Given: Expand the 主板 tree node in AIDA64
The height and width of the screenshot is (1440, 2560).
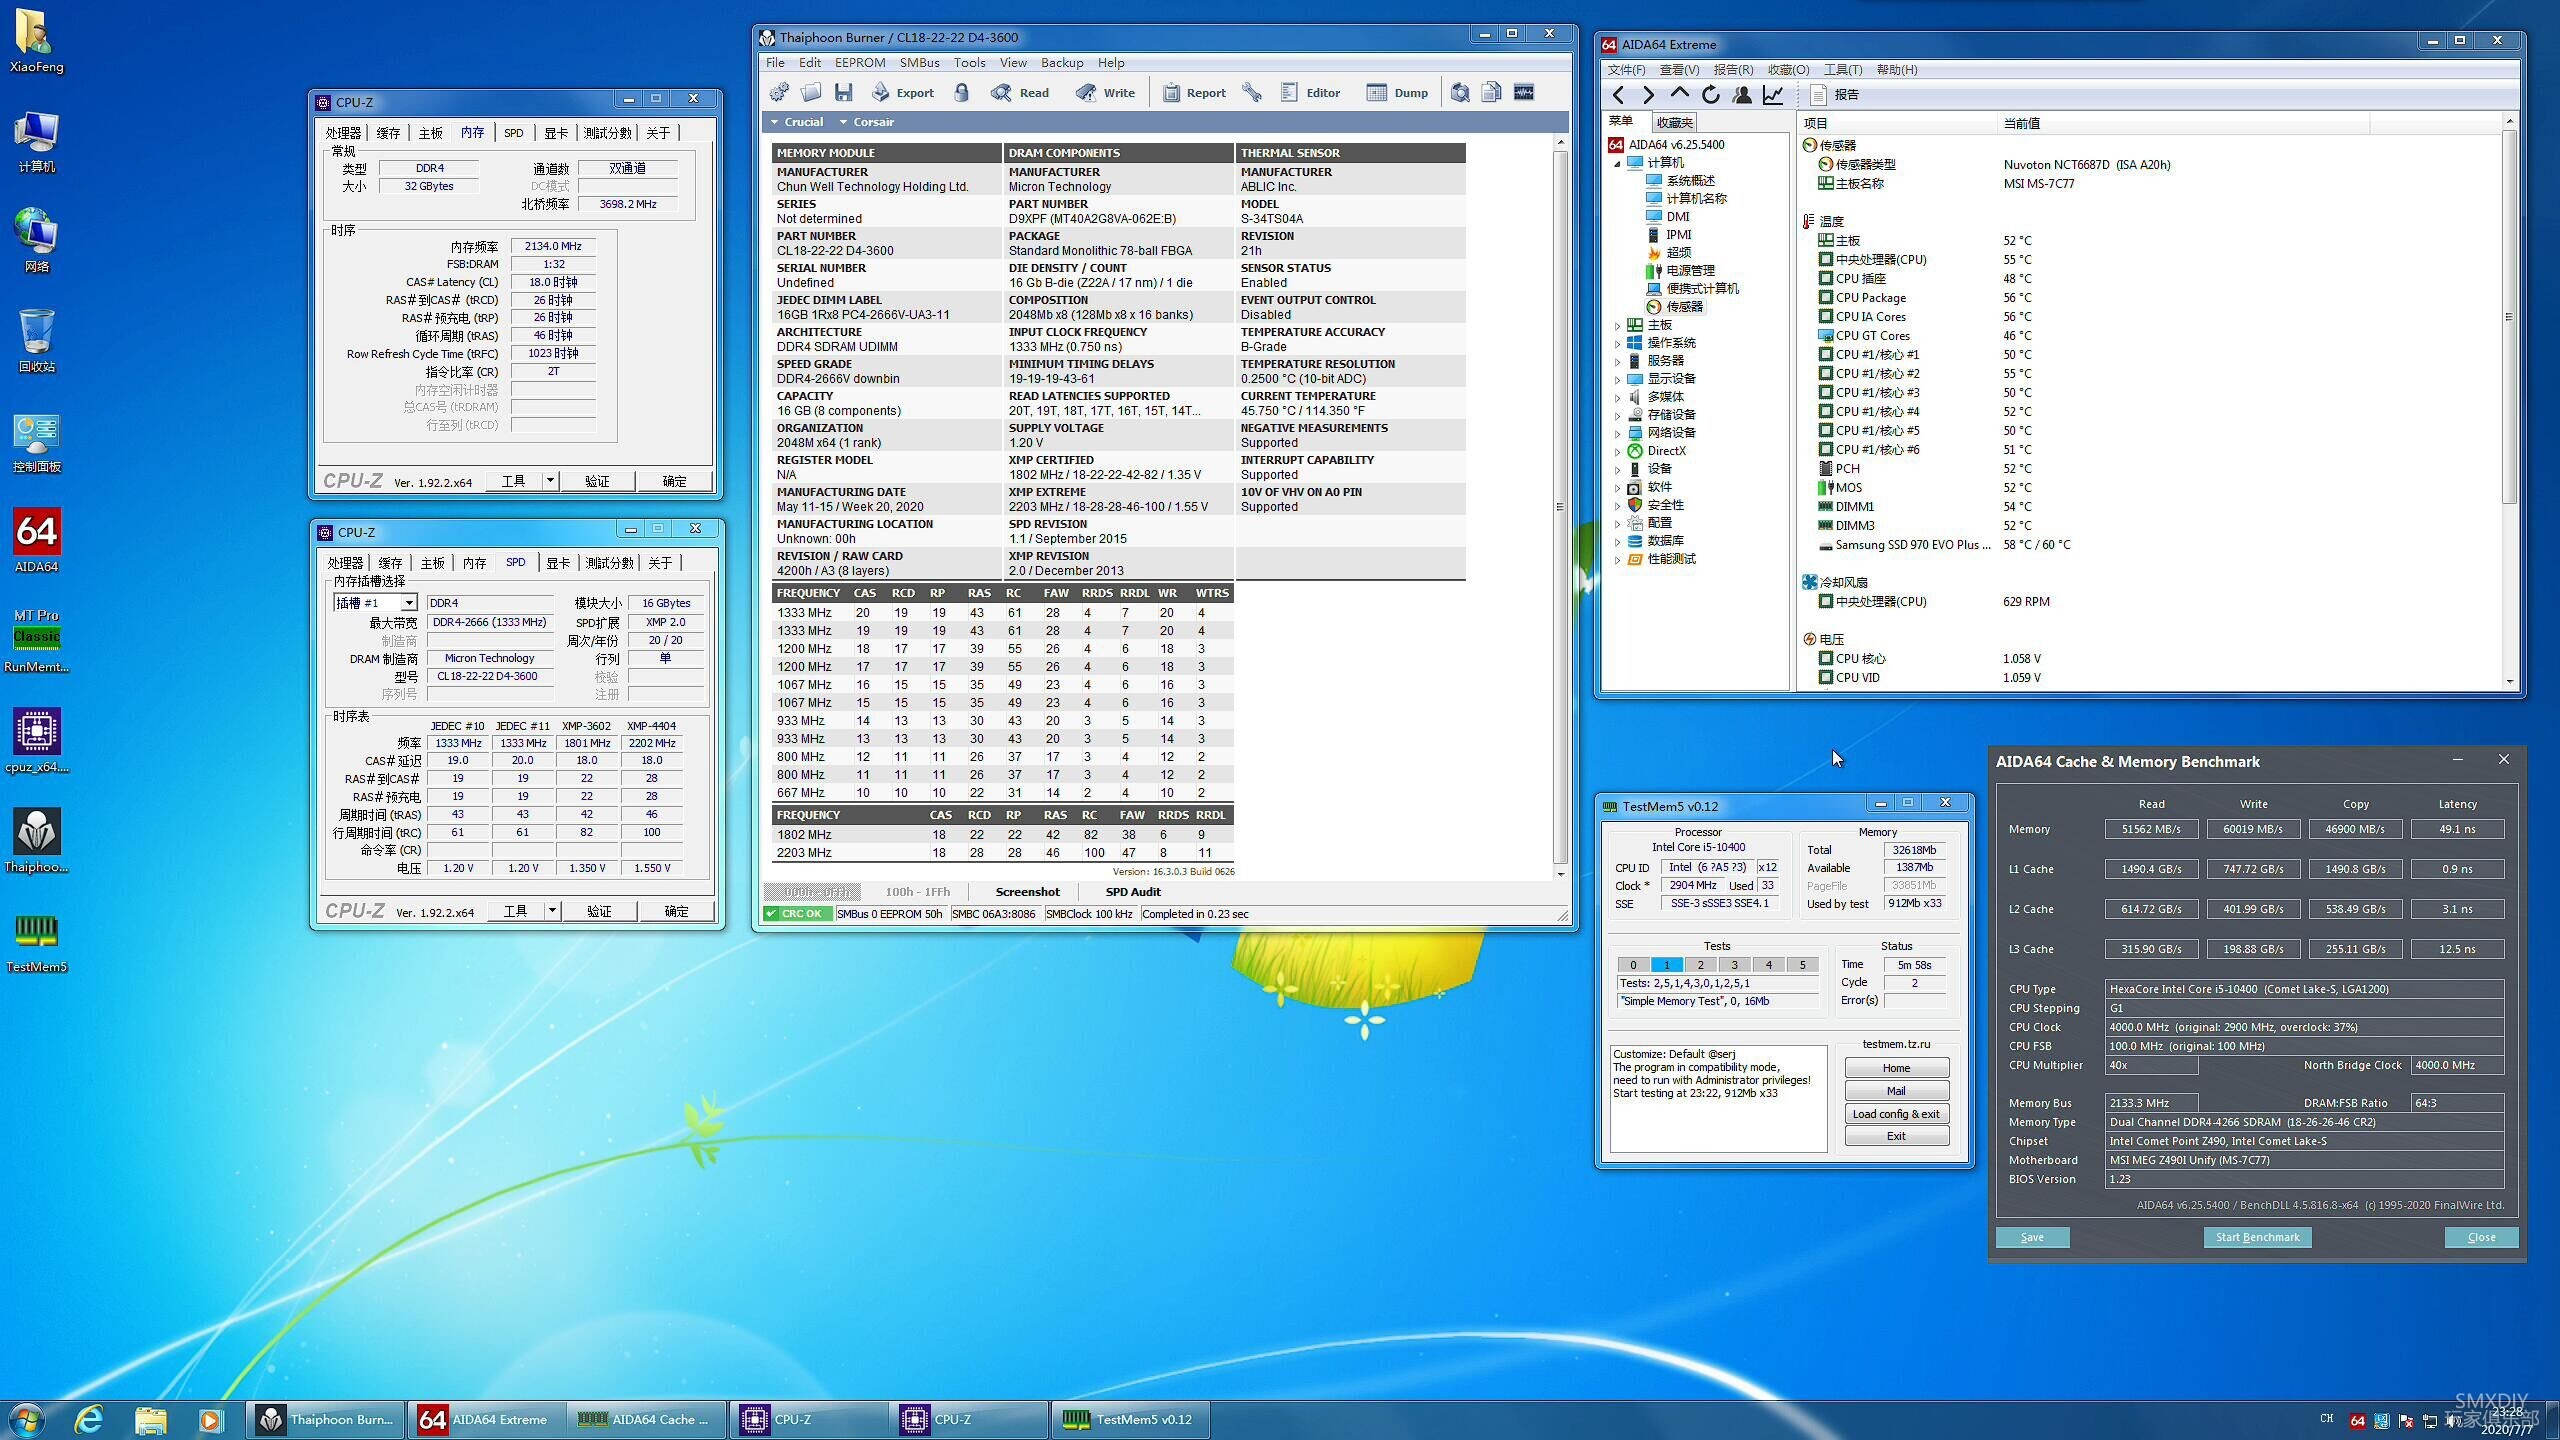Looking at the screenshot, I should click(x=1617, y=325).
